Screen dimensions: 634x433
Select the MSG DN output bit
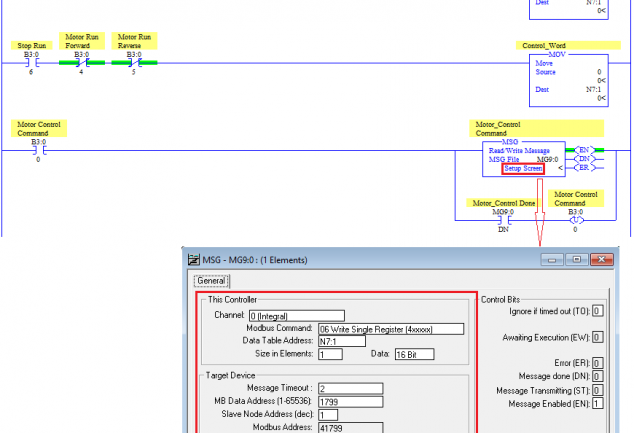584,159
